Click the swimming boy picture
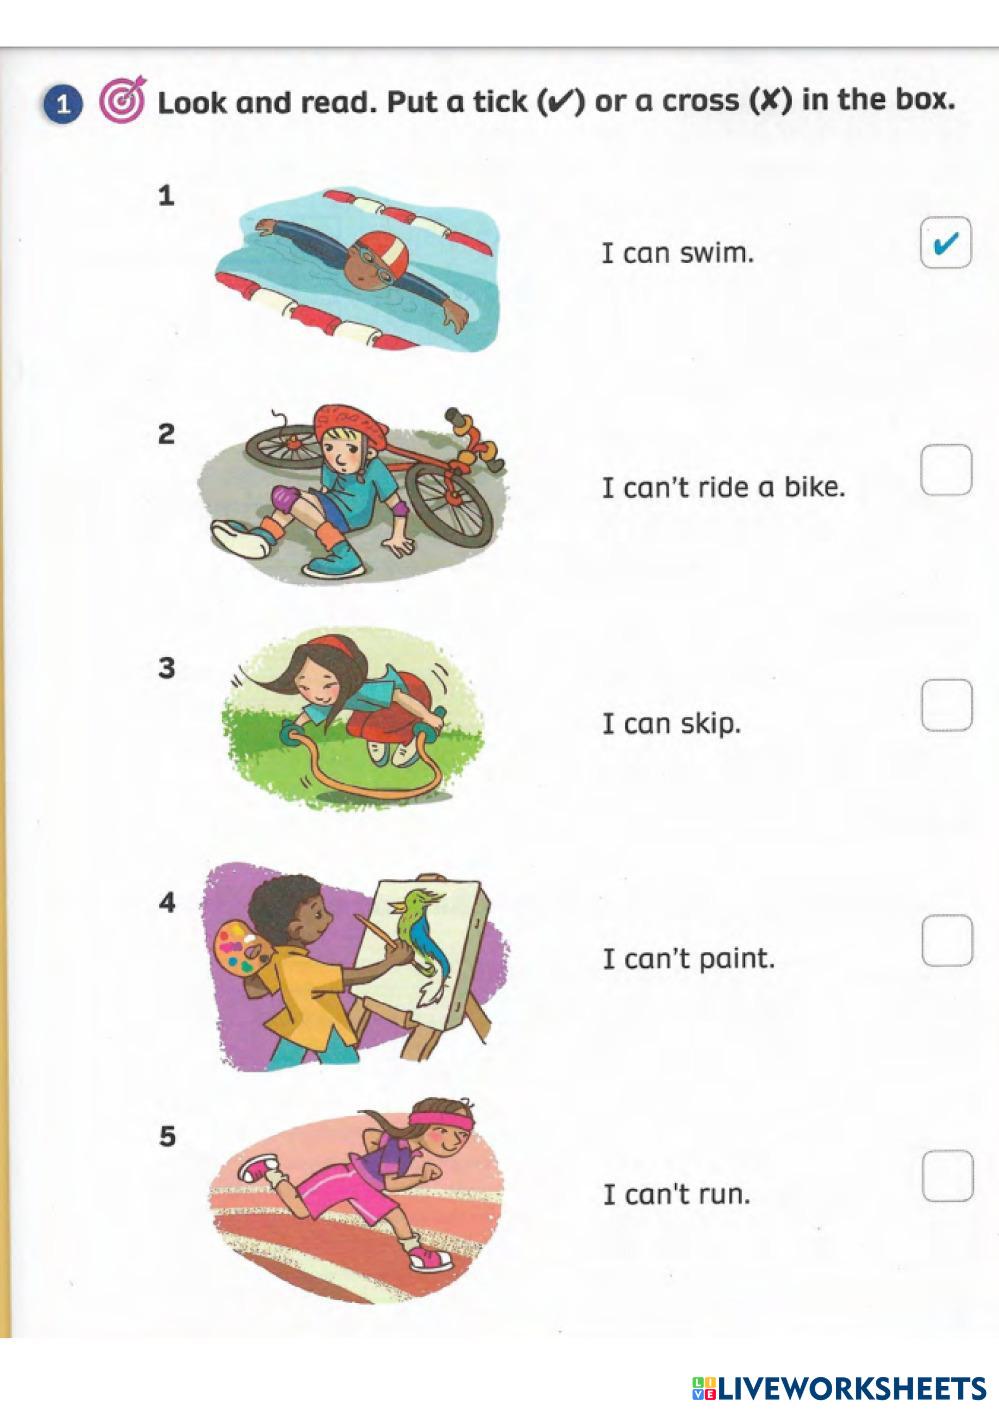 (358, 269)
